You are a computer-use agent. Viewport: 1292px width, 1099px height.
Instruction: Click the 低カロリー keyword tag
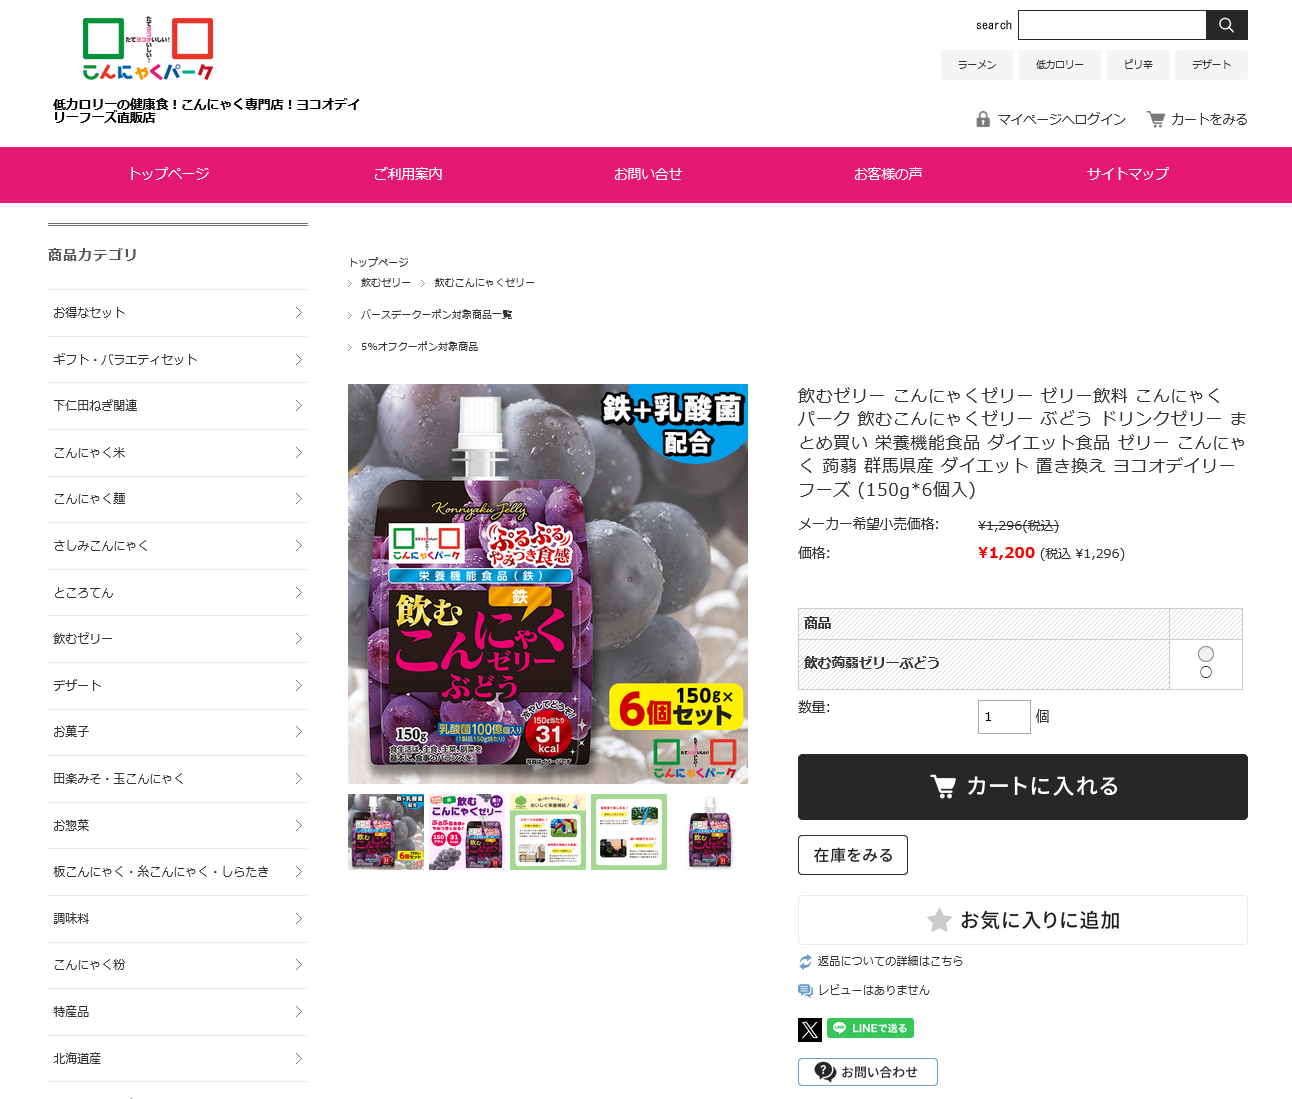click(x=1060, y=65)
